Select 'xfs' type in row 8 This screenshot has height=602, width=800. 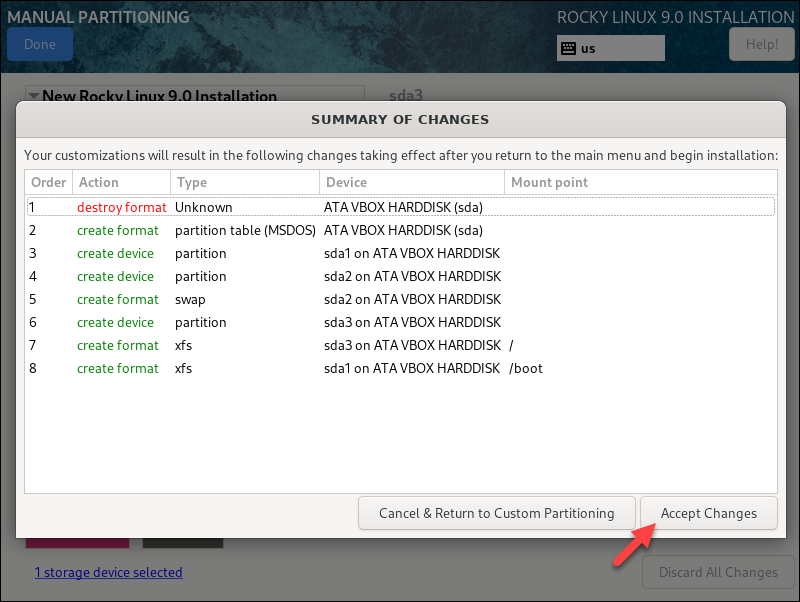[183, 368]
